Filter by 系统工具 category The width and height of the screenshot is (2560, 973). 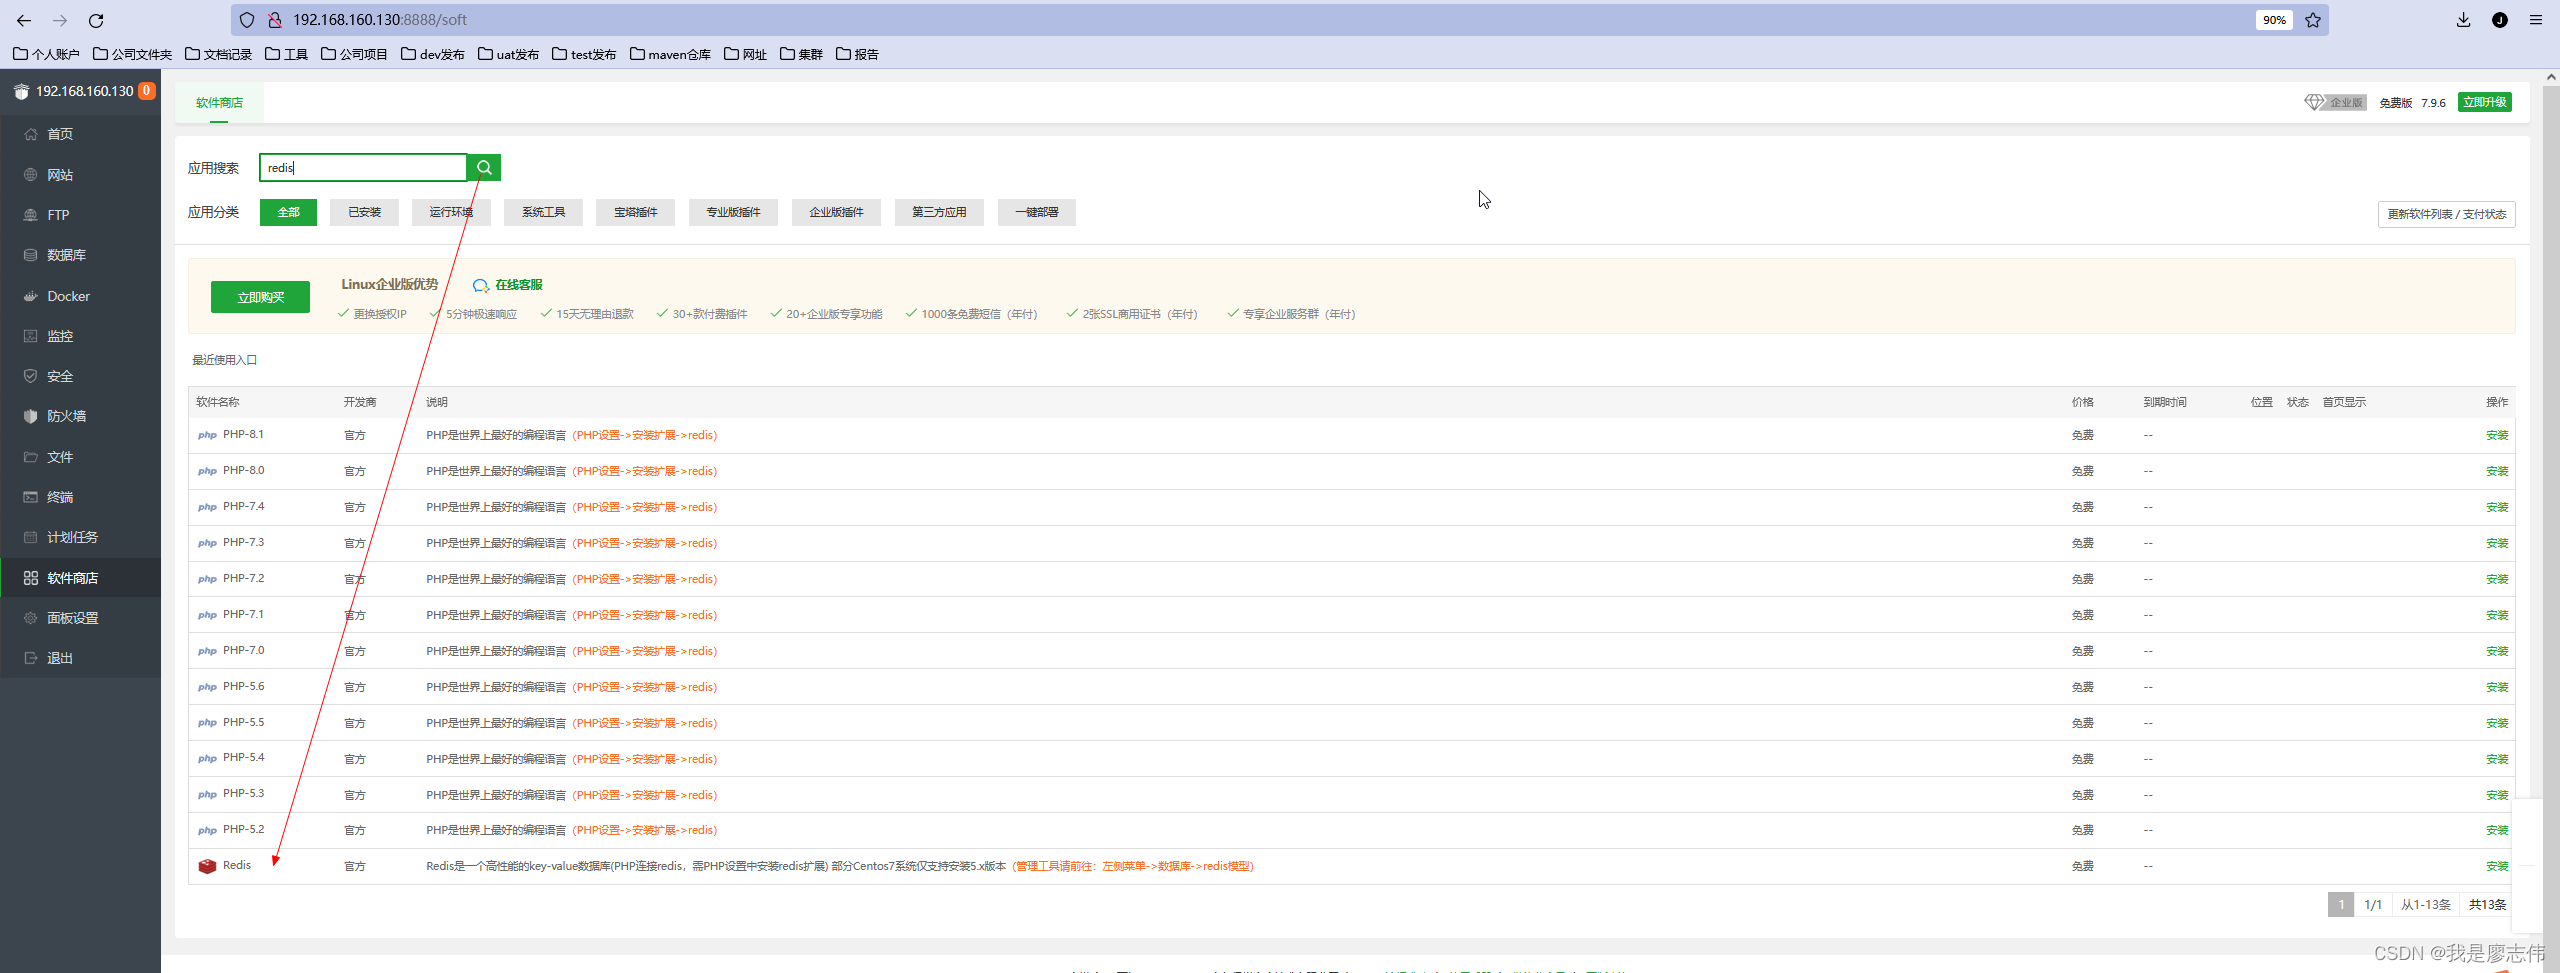[x=543, y=212]
